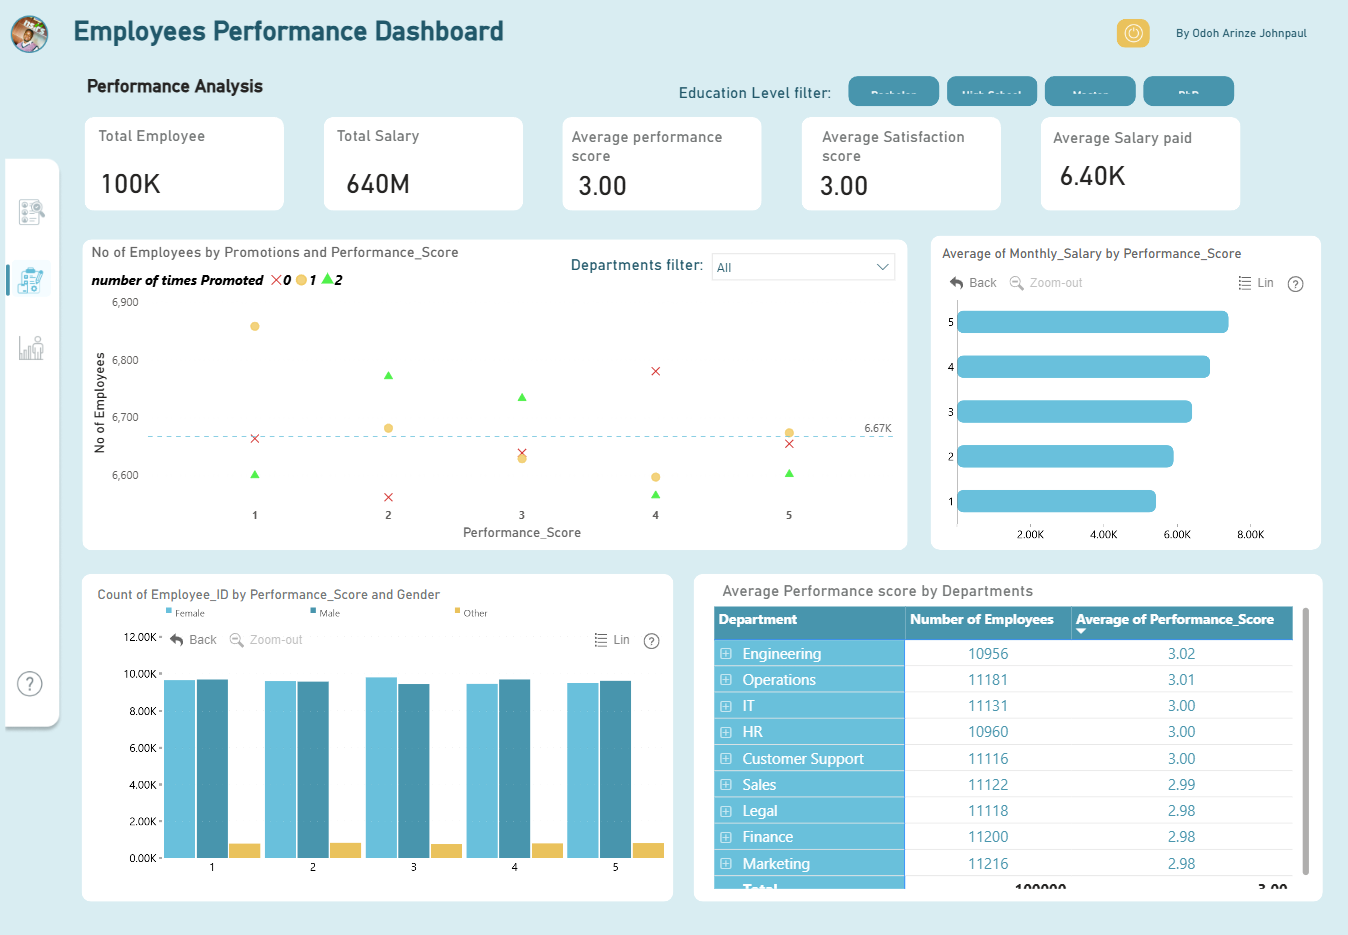Open the employee overview page icon in sidebar
This screenshot has width=1348, height=935.
tap(31, 211)
